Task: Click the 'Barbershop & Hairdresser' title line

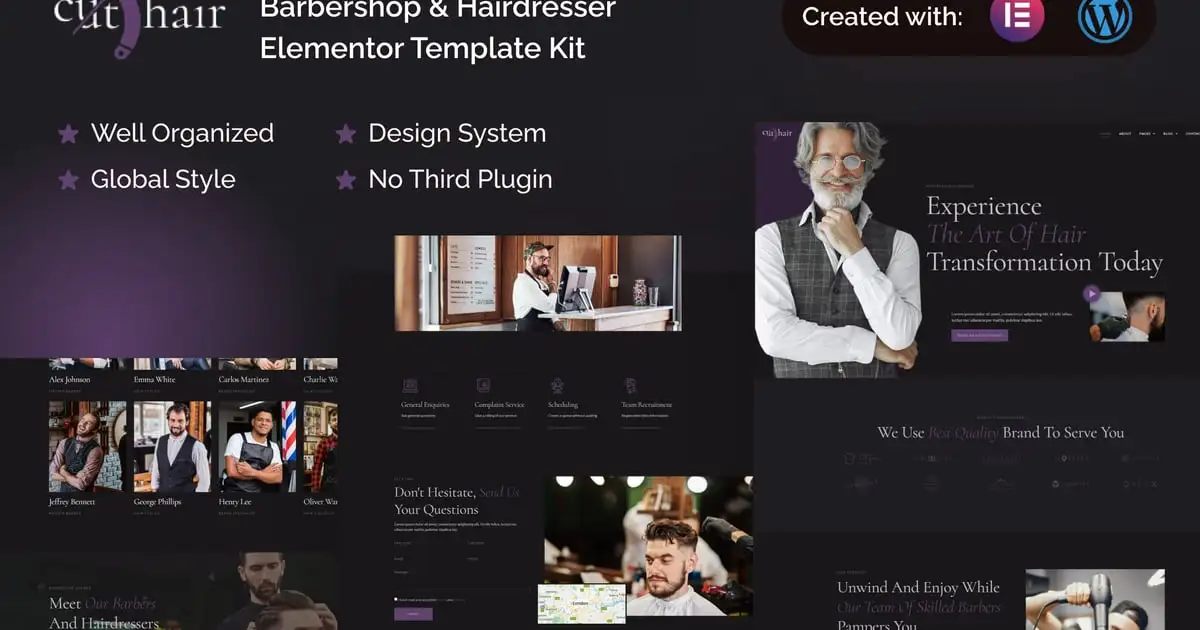Action: click(x=438, y=9)
